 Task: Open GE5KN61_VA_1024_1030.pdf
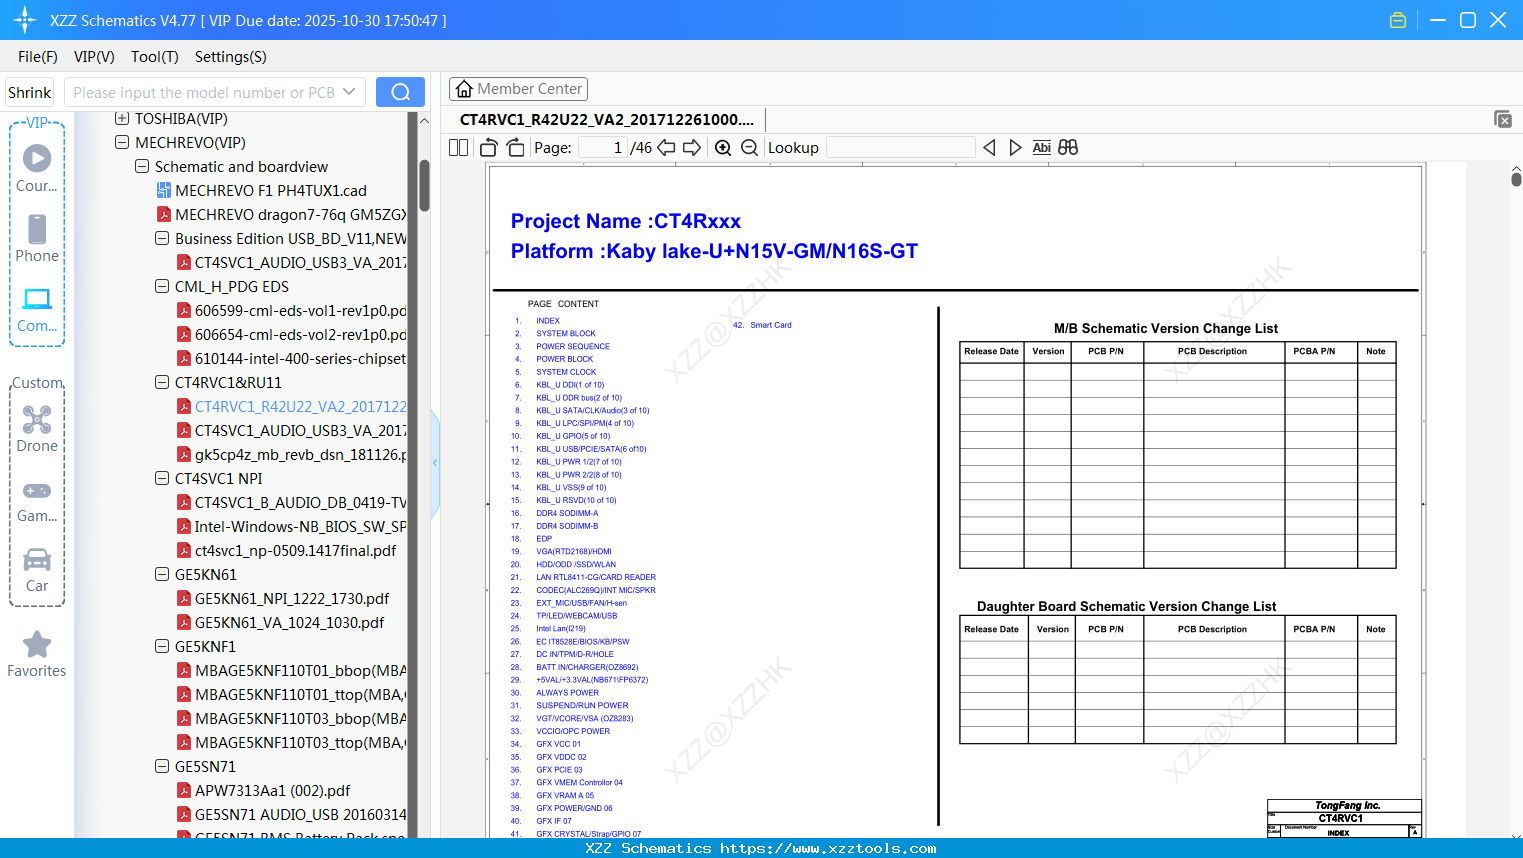coord(280,623)
